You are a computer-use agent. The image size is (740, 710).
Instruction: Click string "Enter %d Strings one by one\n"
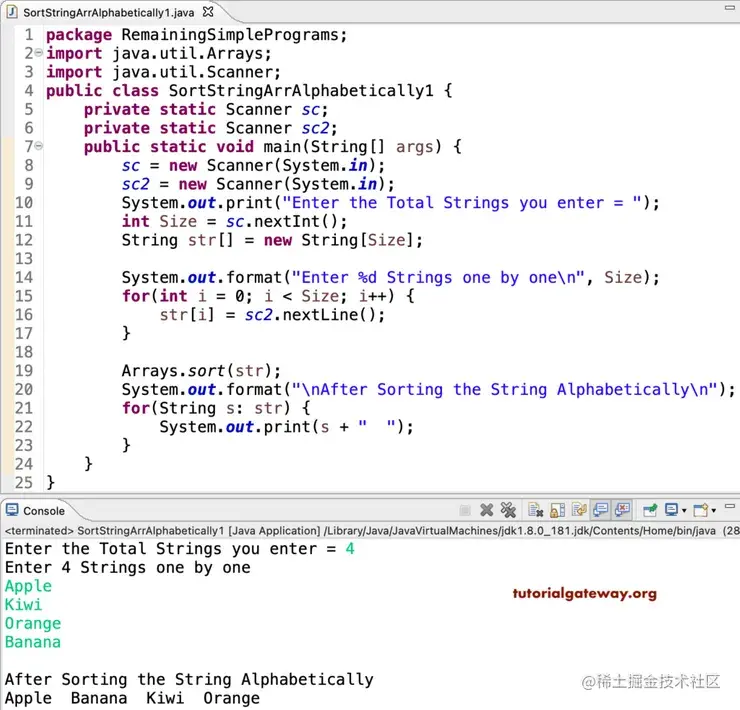438,278
